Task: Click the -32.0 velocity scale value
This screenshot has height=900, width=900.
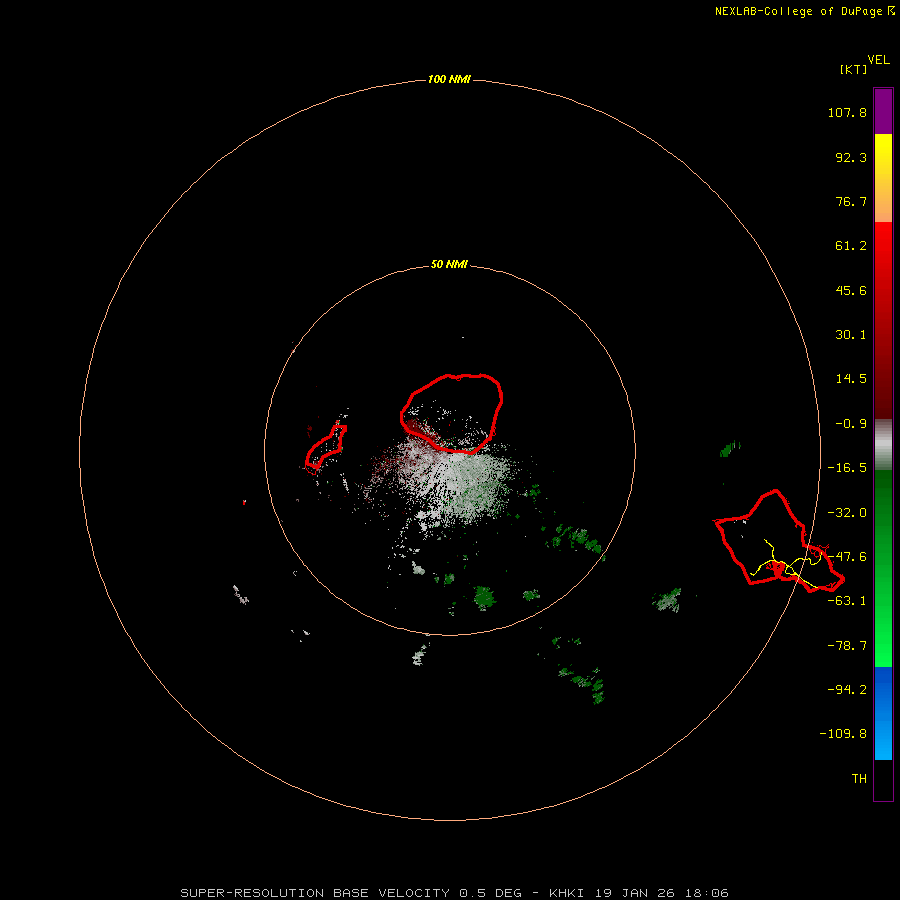Action: [x=847, y=513]
